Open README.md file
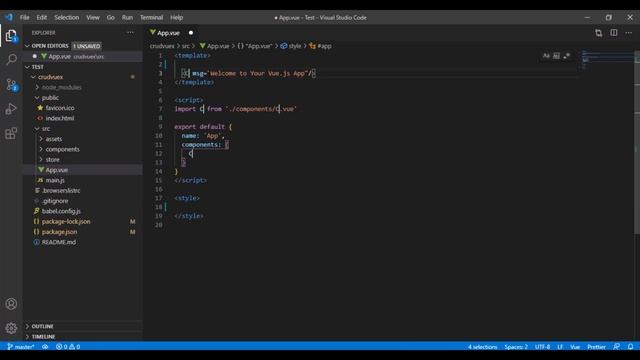This screenshot has height=360, width=640. pyautogui.click(x=59, y=242)
